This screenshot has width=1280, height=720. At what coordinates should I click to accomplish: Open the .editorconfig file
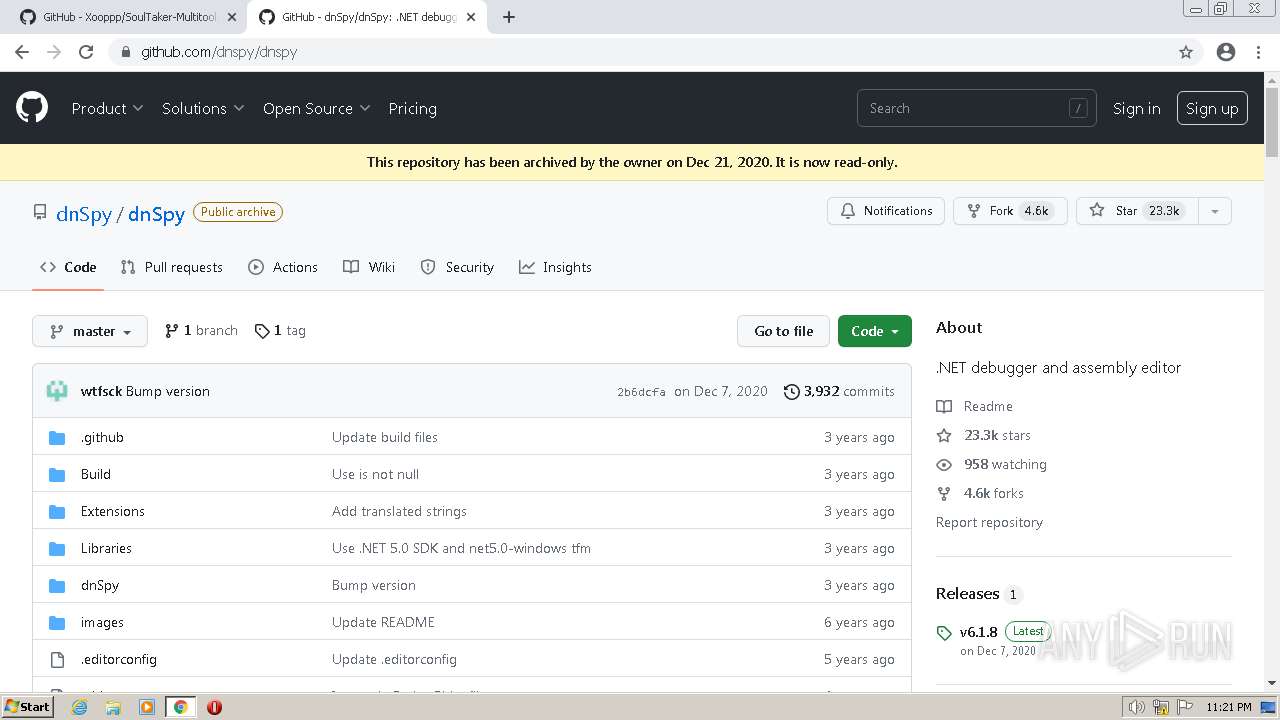119,659
